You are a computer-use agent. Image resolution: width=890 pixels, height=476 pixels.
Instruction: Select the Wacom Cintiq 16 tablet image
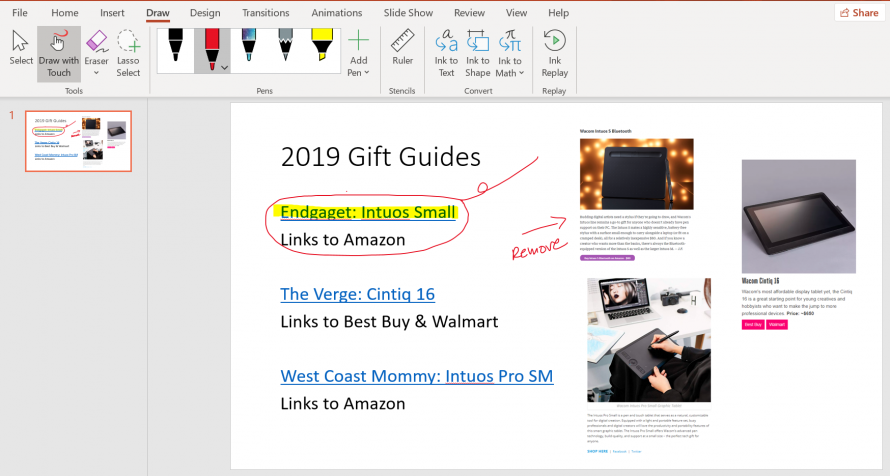(x=799, y=216)
